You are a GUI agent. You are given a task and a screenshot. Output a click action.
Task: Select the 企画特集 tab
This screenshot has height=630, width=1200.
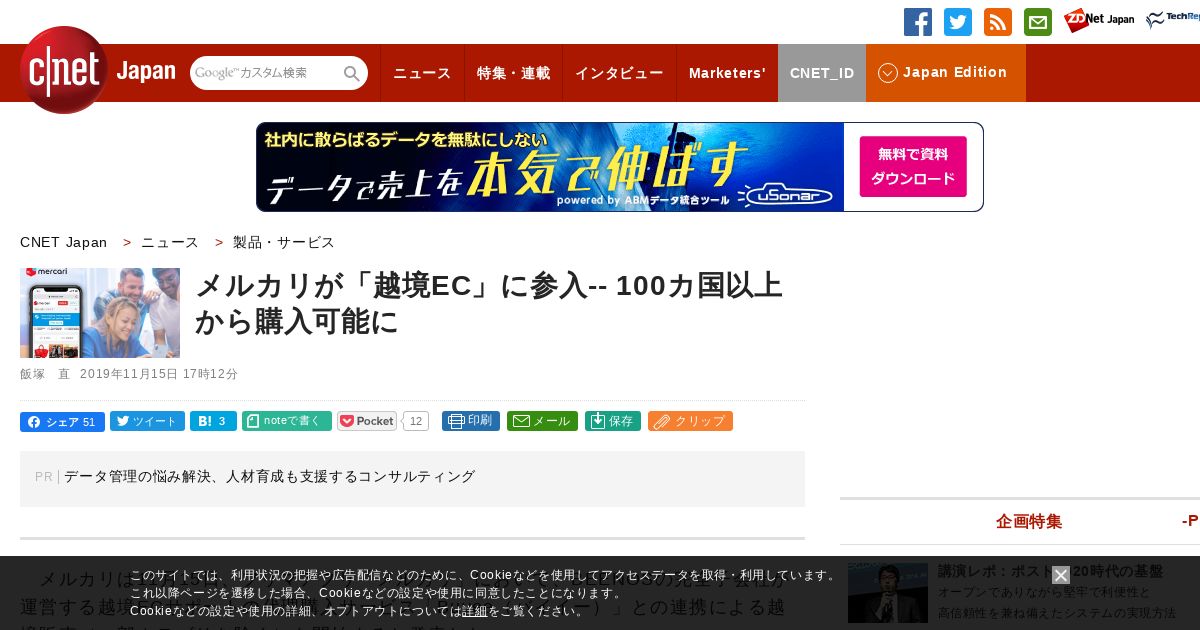1029,521
